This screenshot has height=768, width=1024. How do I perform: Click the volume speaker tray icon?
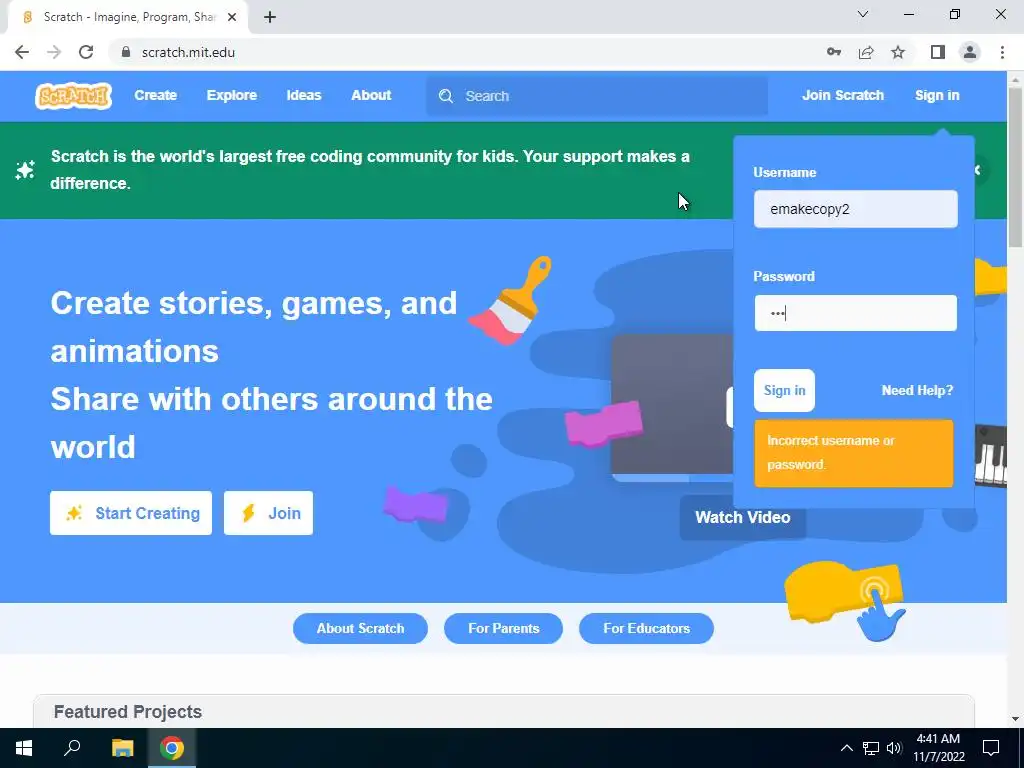pyautogui.click(x=894, y=748)
